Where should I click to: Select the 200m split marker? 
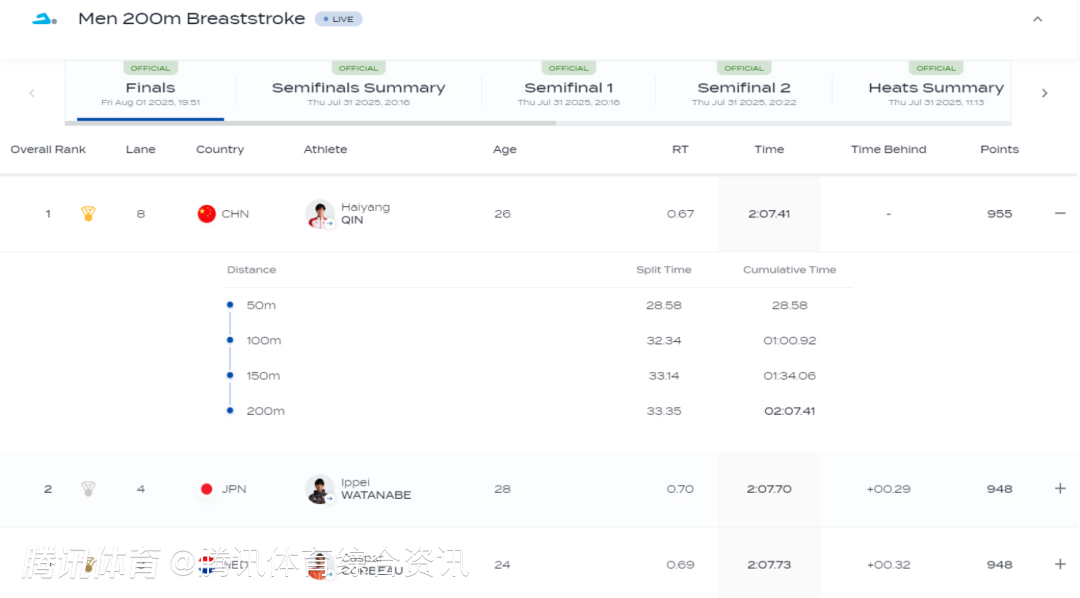(230, 410)
